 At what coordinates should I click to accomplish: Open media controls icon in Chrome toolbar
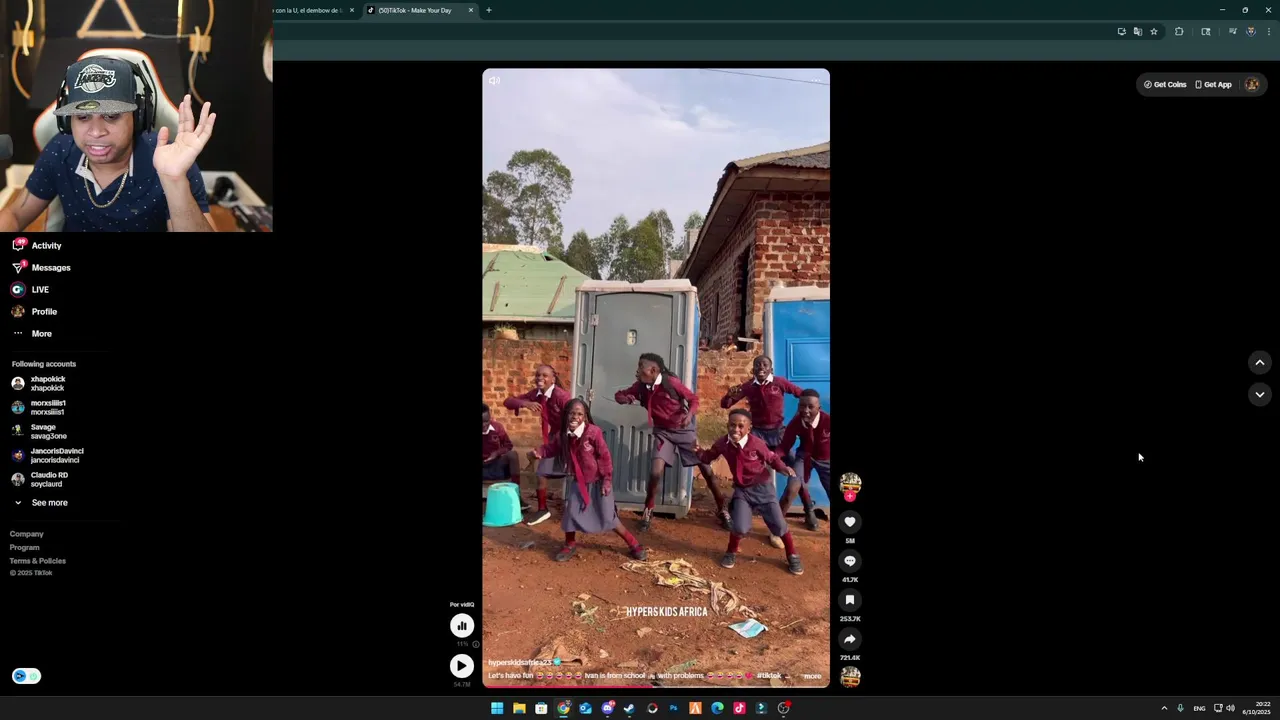(1232, 31)
